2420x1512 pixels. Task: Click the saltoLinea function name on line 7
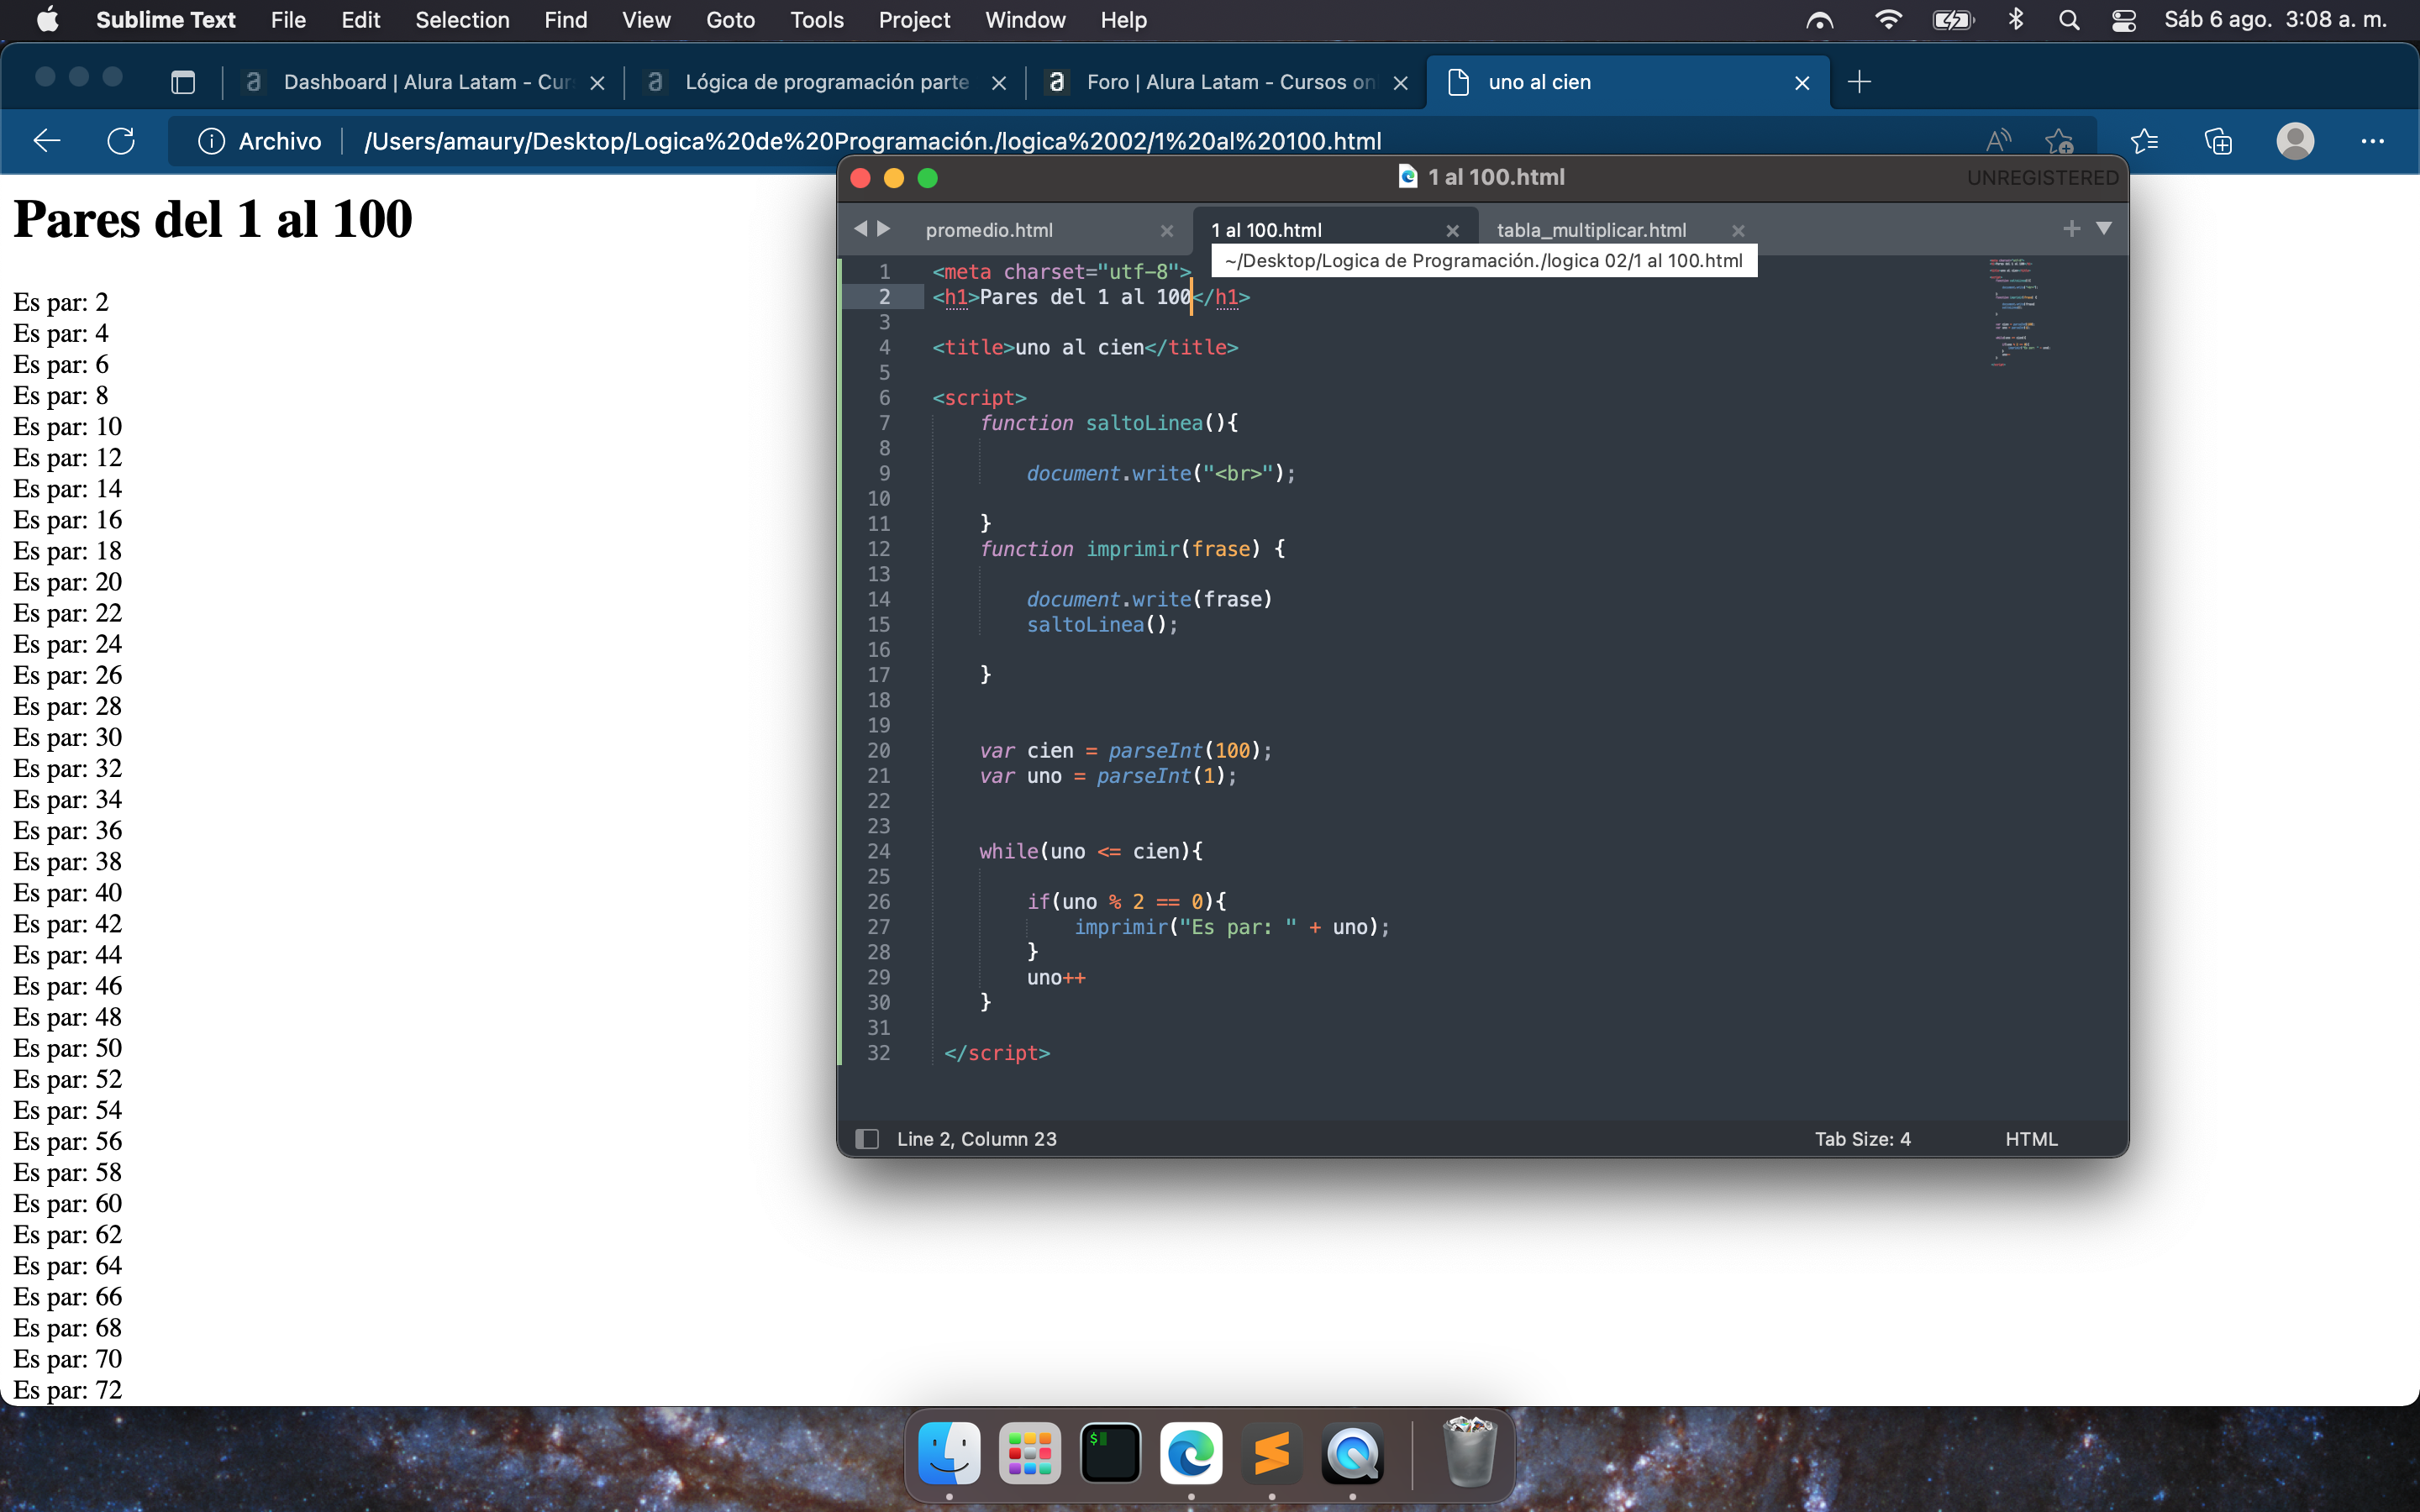coord(1144,423)
